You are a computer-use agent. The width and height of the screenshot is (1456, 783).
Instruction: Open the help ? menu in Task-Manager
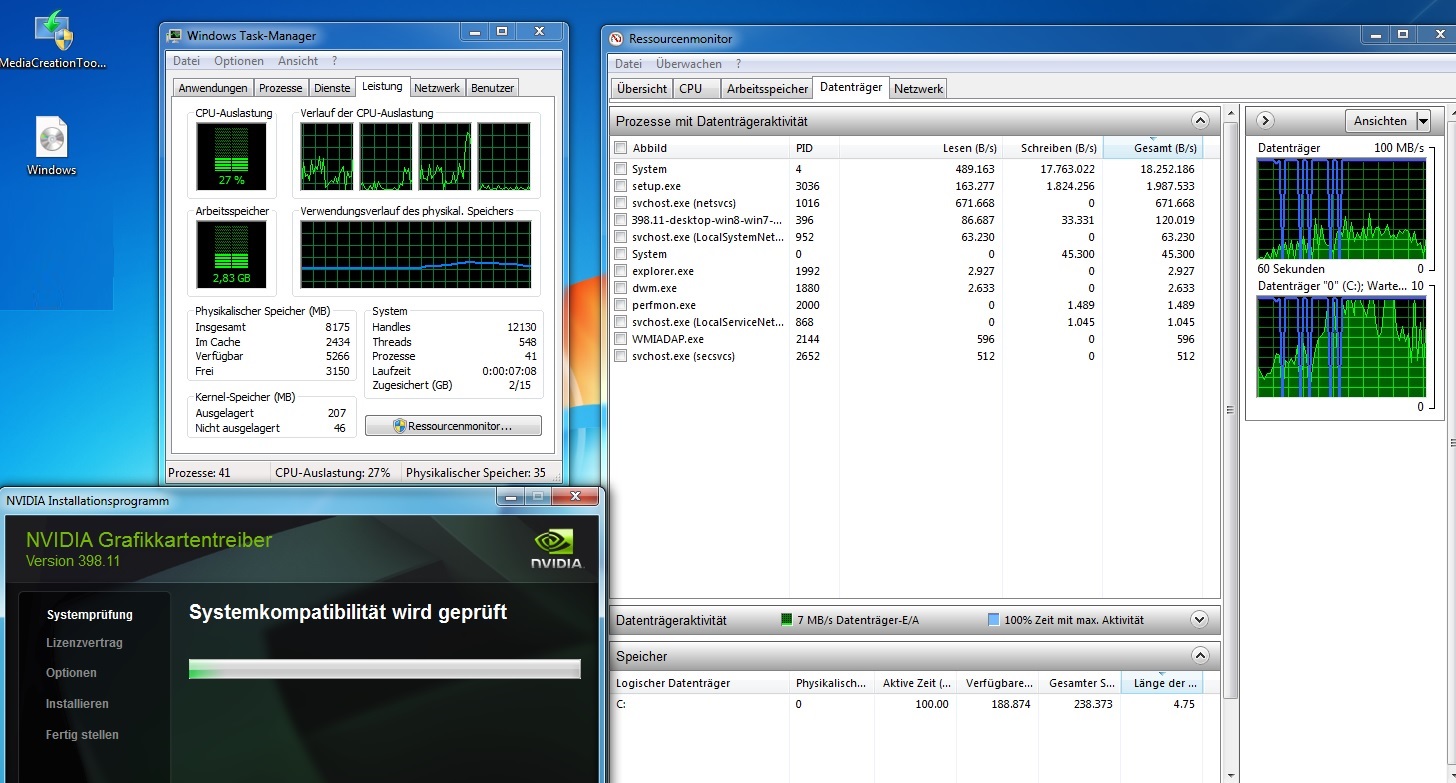pos(335,61)
